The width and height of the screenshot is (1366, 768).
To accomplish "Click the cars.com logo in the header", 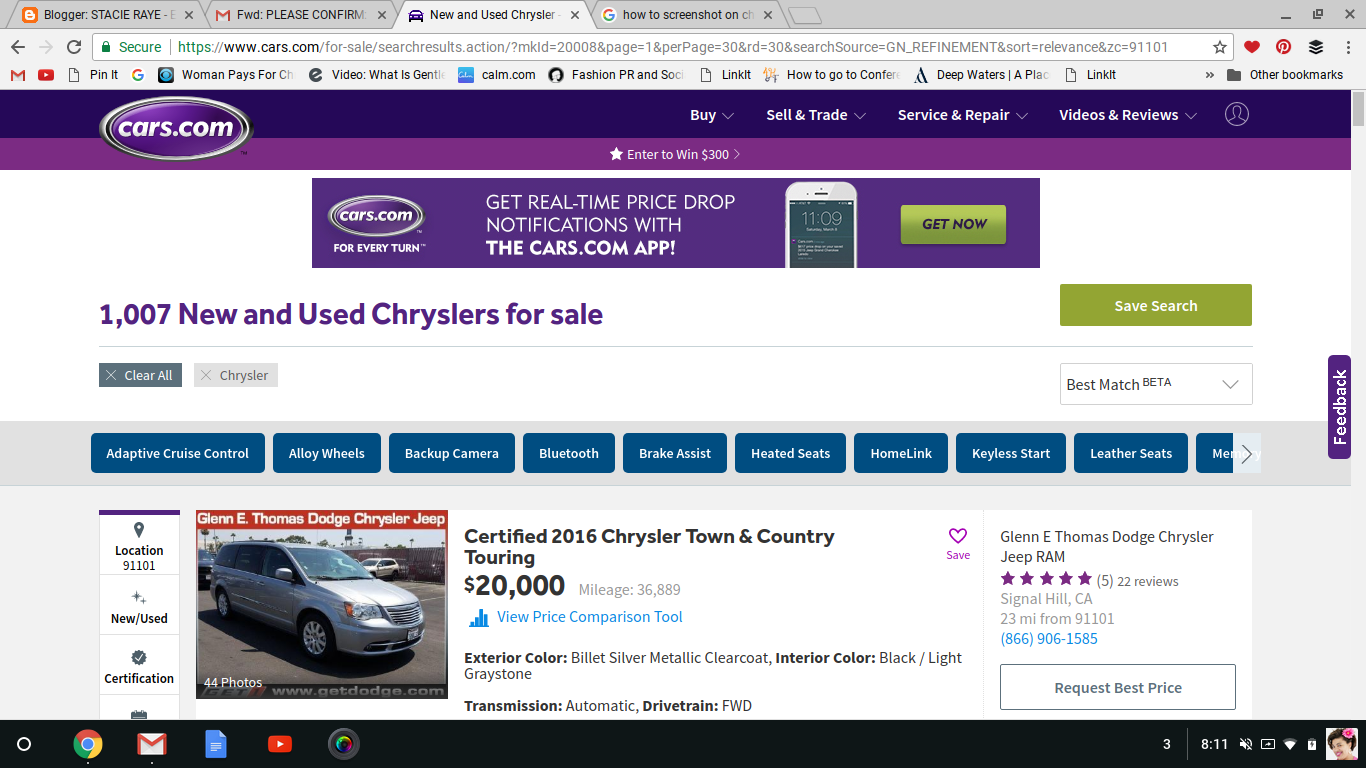I will click(176, 128).
